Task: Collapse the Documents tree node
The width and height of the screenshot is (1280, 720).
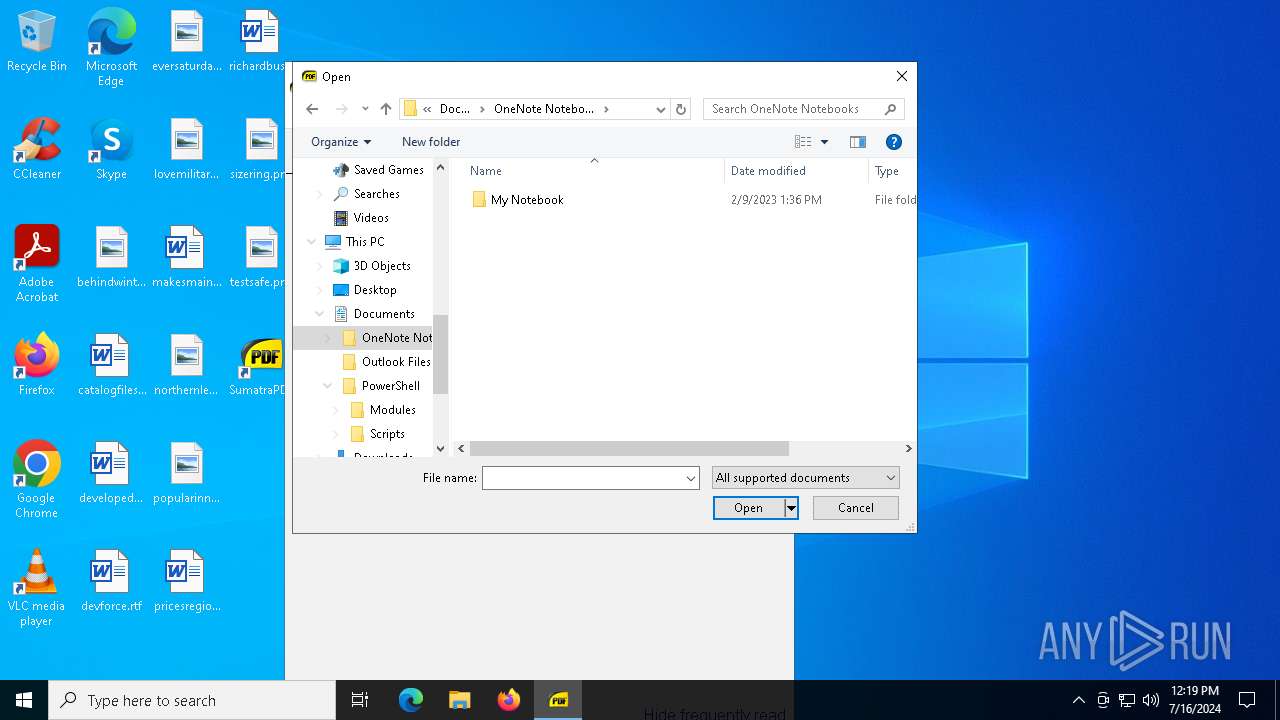Action: click(320, 314)
